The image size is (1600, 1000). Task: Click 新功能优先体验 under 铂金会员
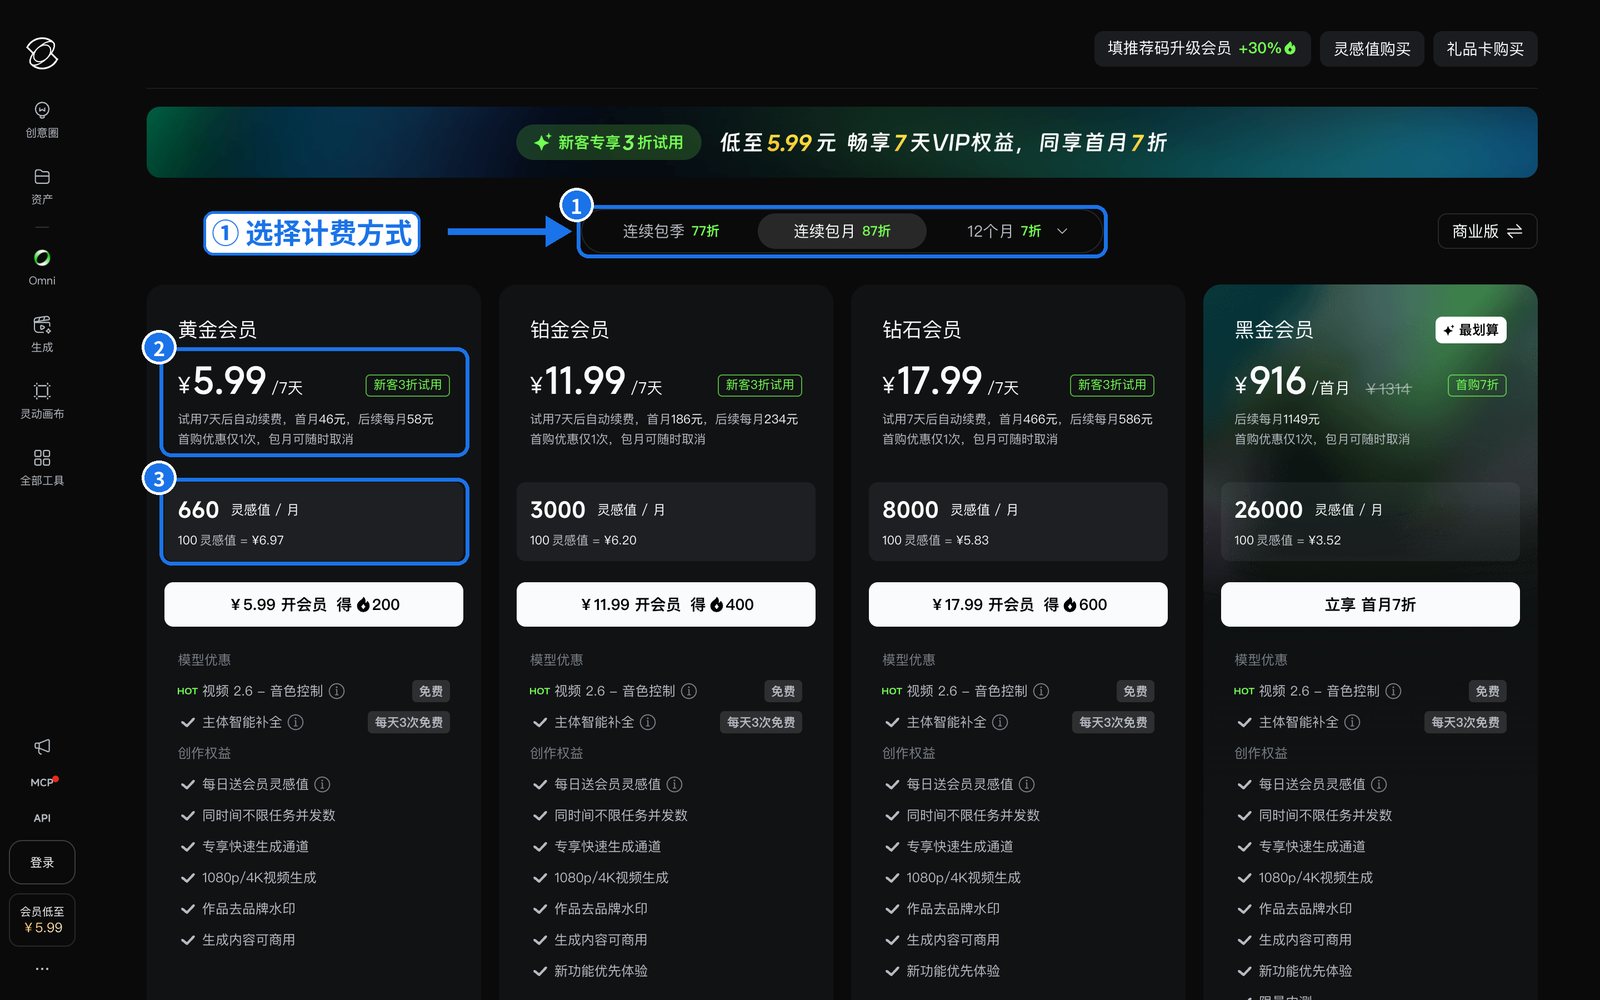[601, 970]
